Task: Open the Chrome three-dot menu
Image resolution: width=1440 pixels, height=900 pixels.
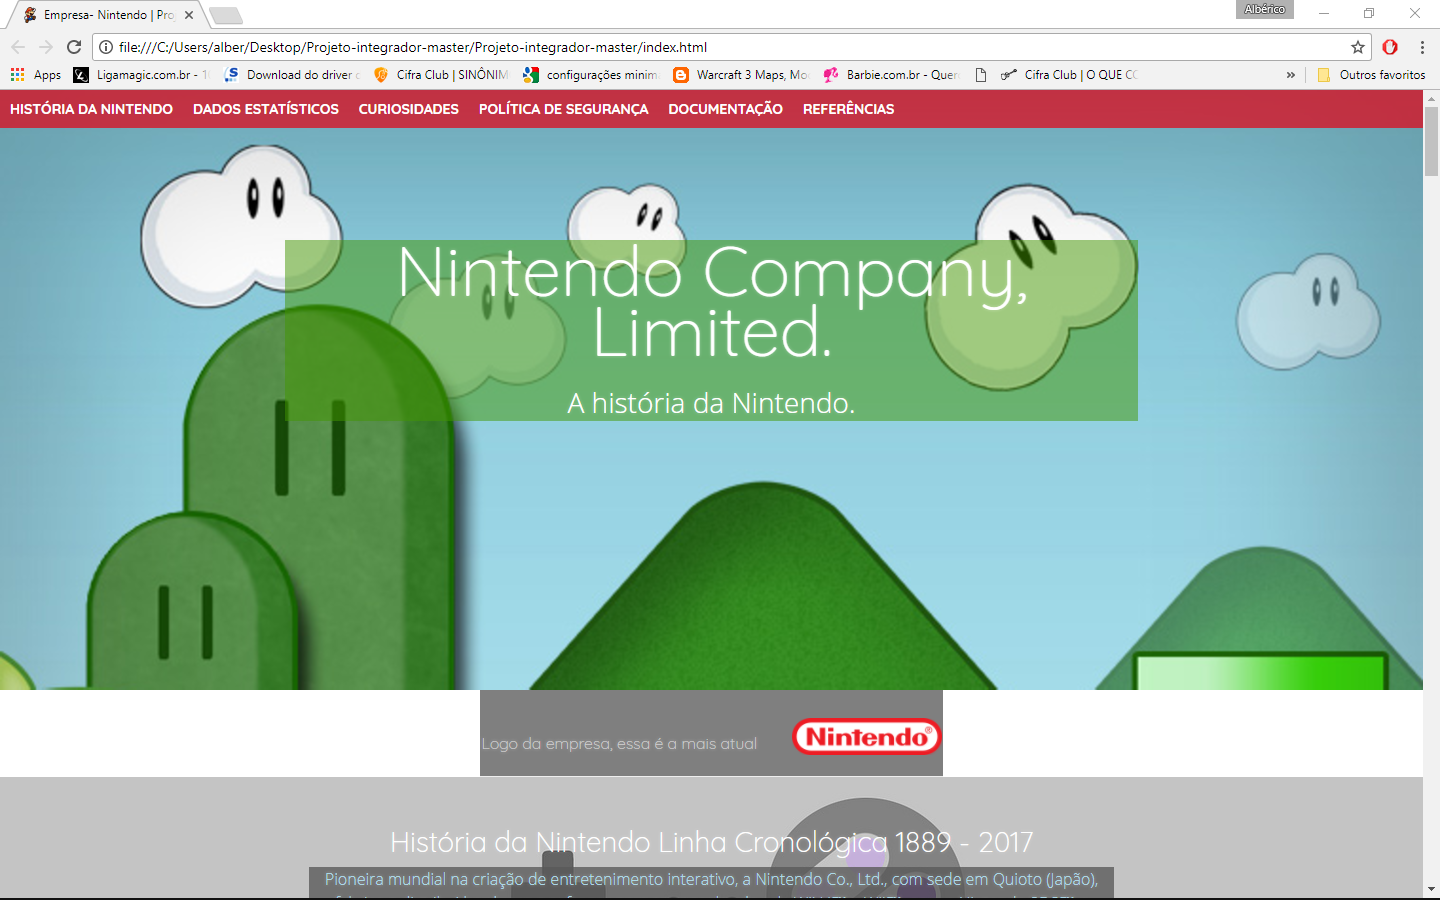Action: (1422, 47)
